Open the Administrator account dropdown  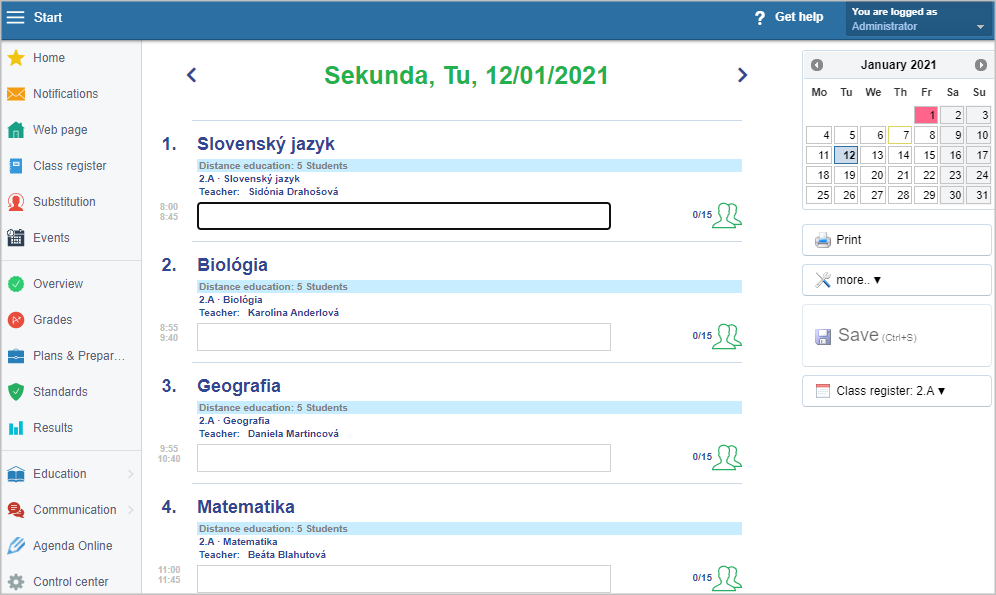pos(919,19)
